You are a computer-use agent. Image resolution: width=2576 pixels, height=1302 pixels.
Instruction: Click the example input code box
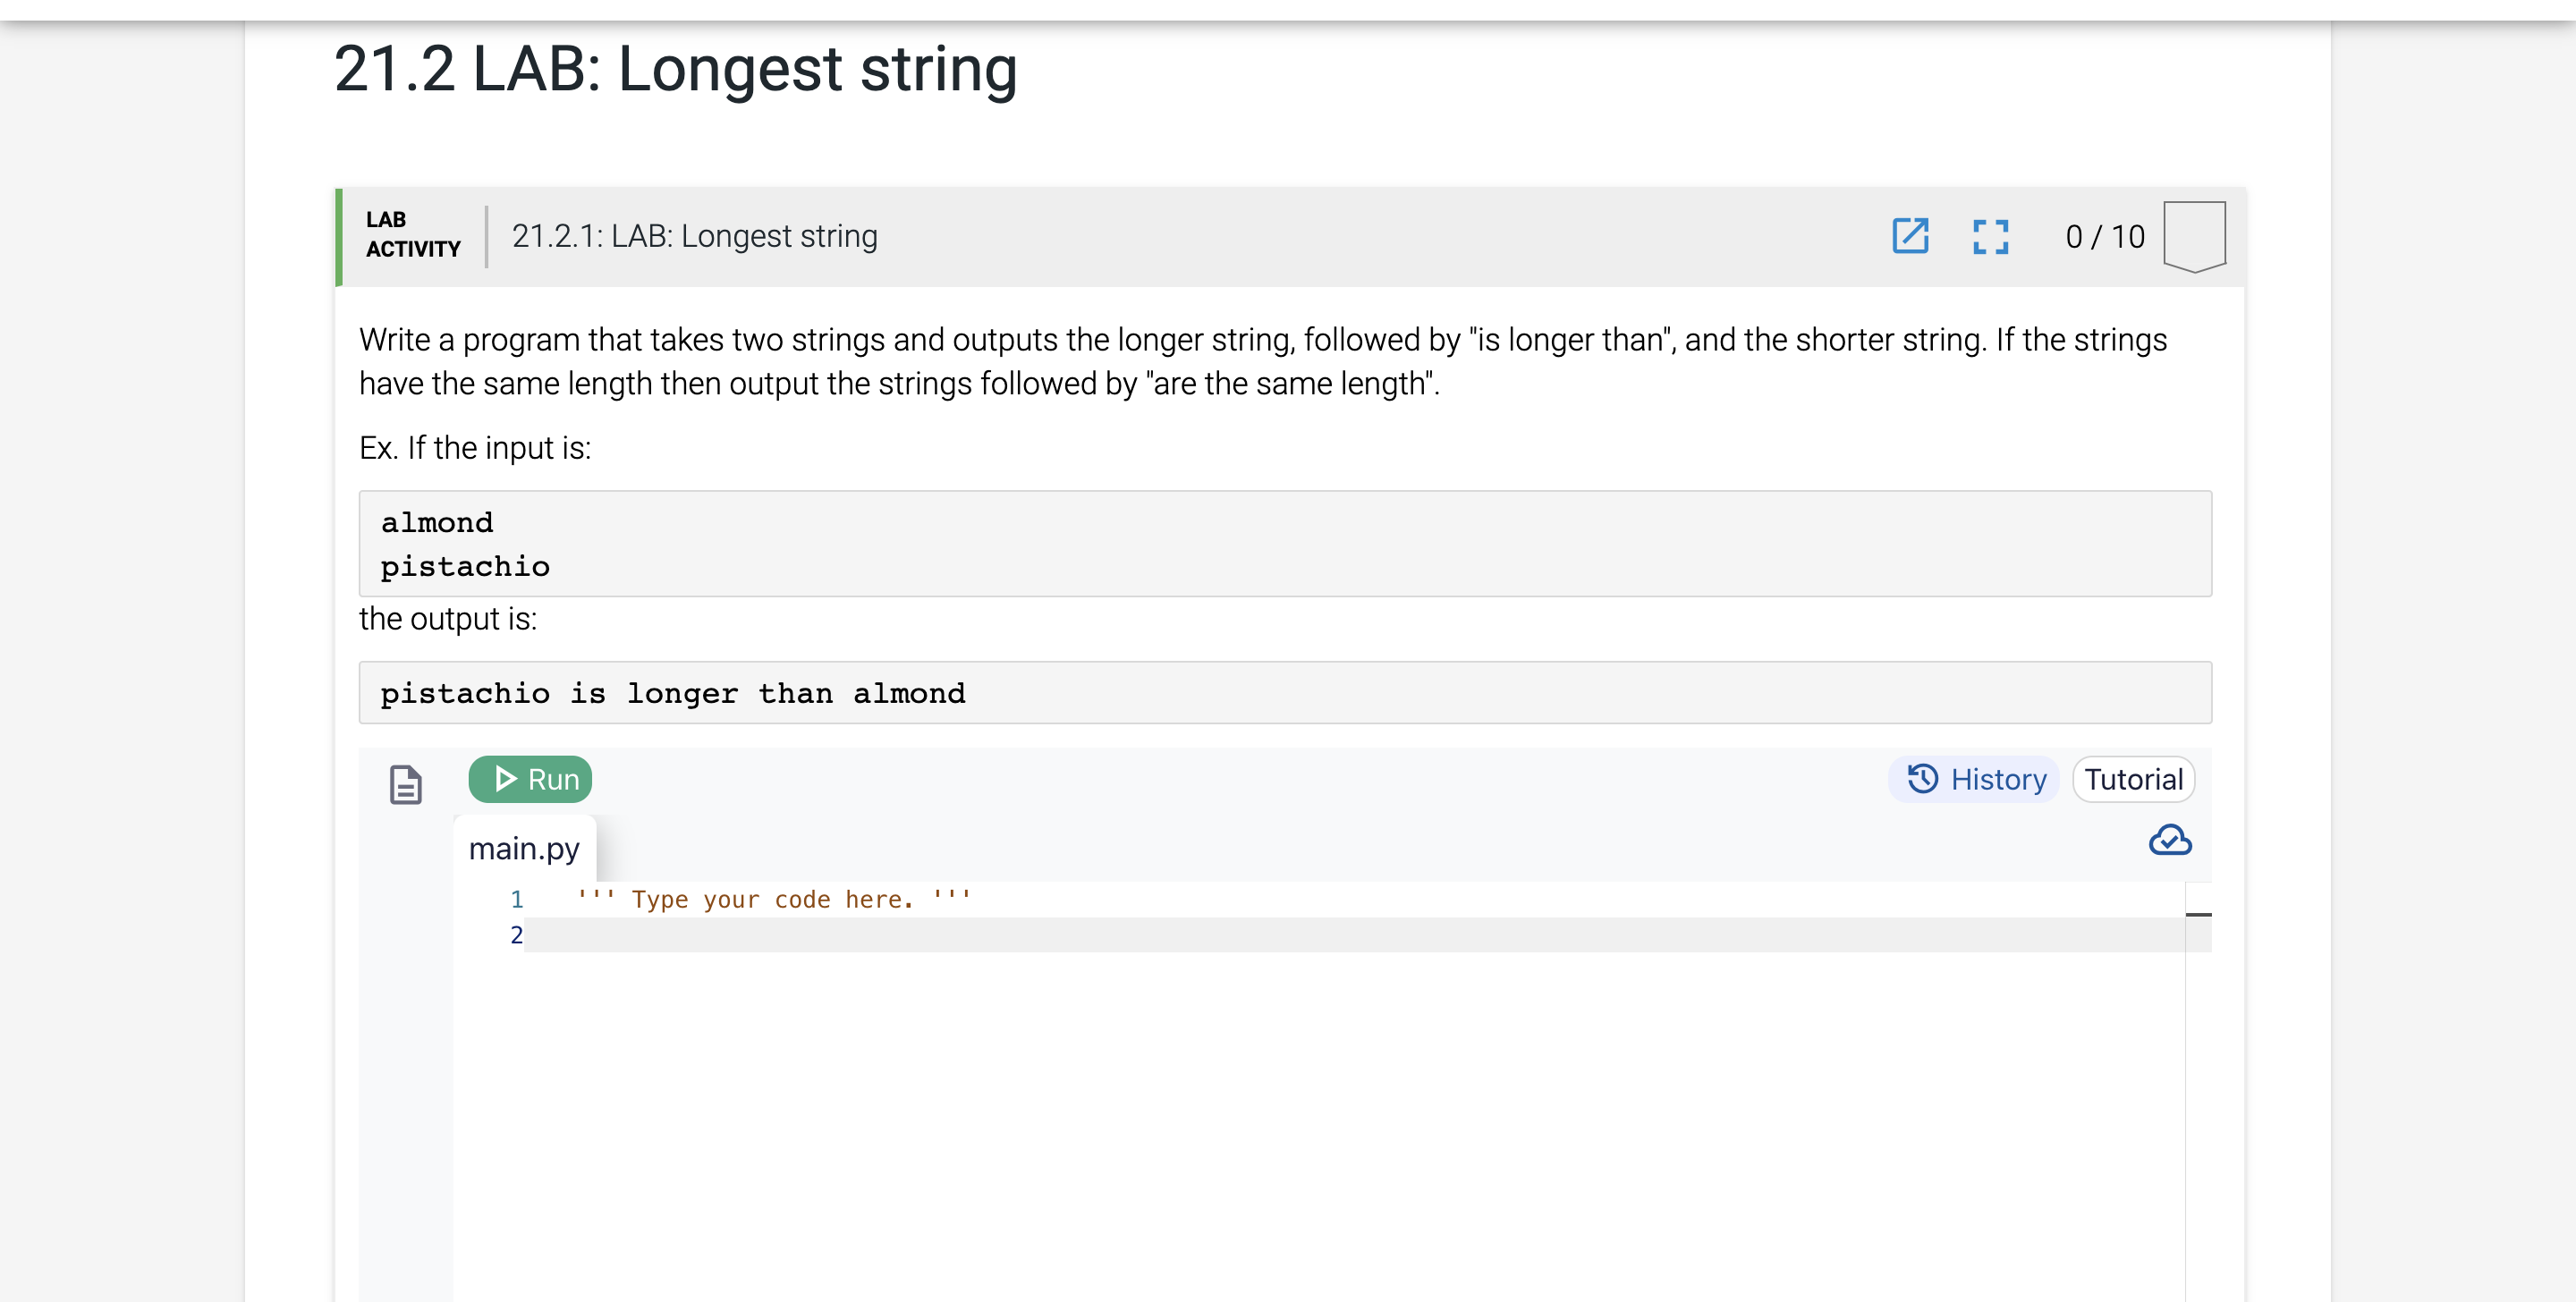click(x=1285, y=544)
